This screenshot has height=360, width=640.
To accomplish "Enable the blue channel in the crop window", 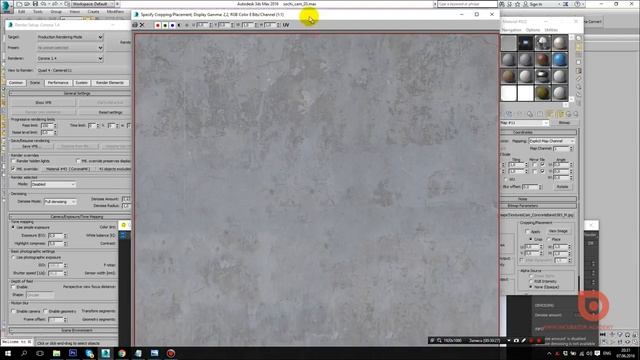I will (x=172, y=25).
